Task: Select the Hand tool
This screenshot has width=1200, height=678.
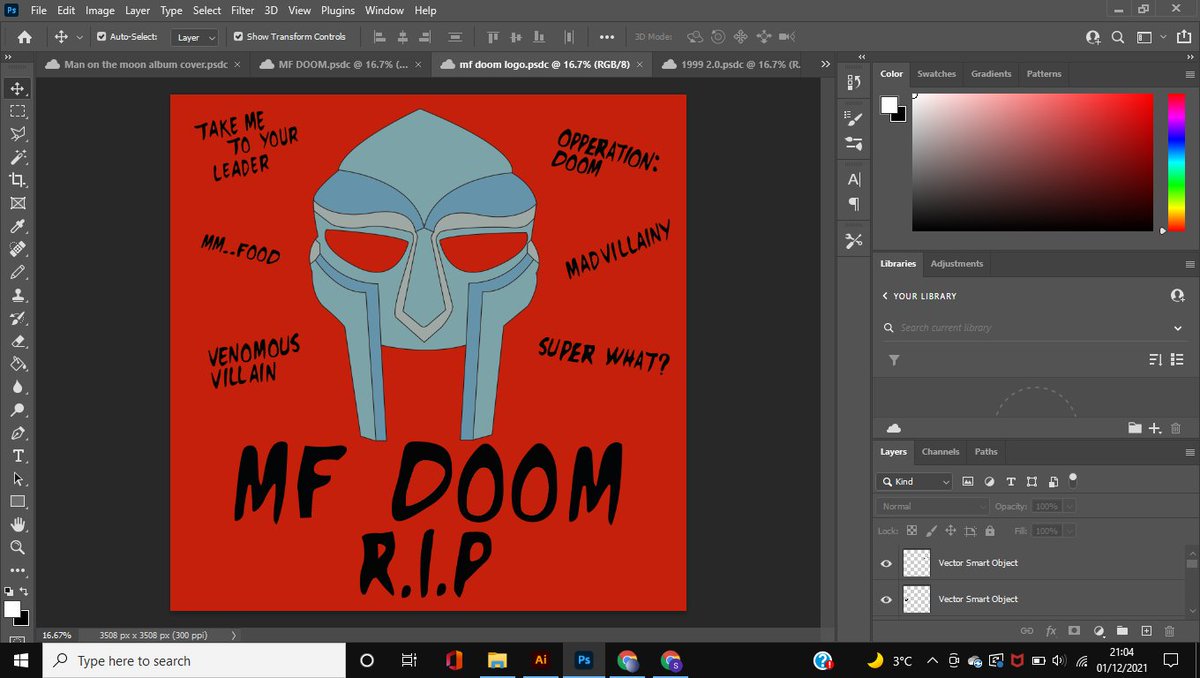Action: tap(18, 524)
